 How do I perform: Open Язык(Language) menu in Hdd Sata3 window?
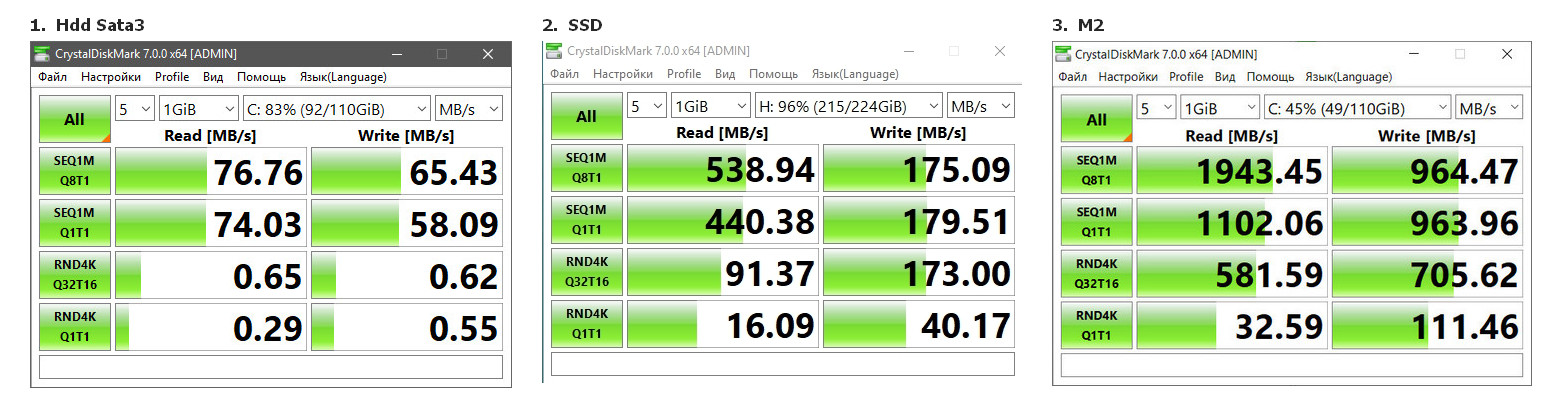click(x=343, y=77)
